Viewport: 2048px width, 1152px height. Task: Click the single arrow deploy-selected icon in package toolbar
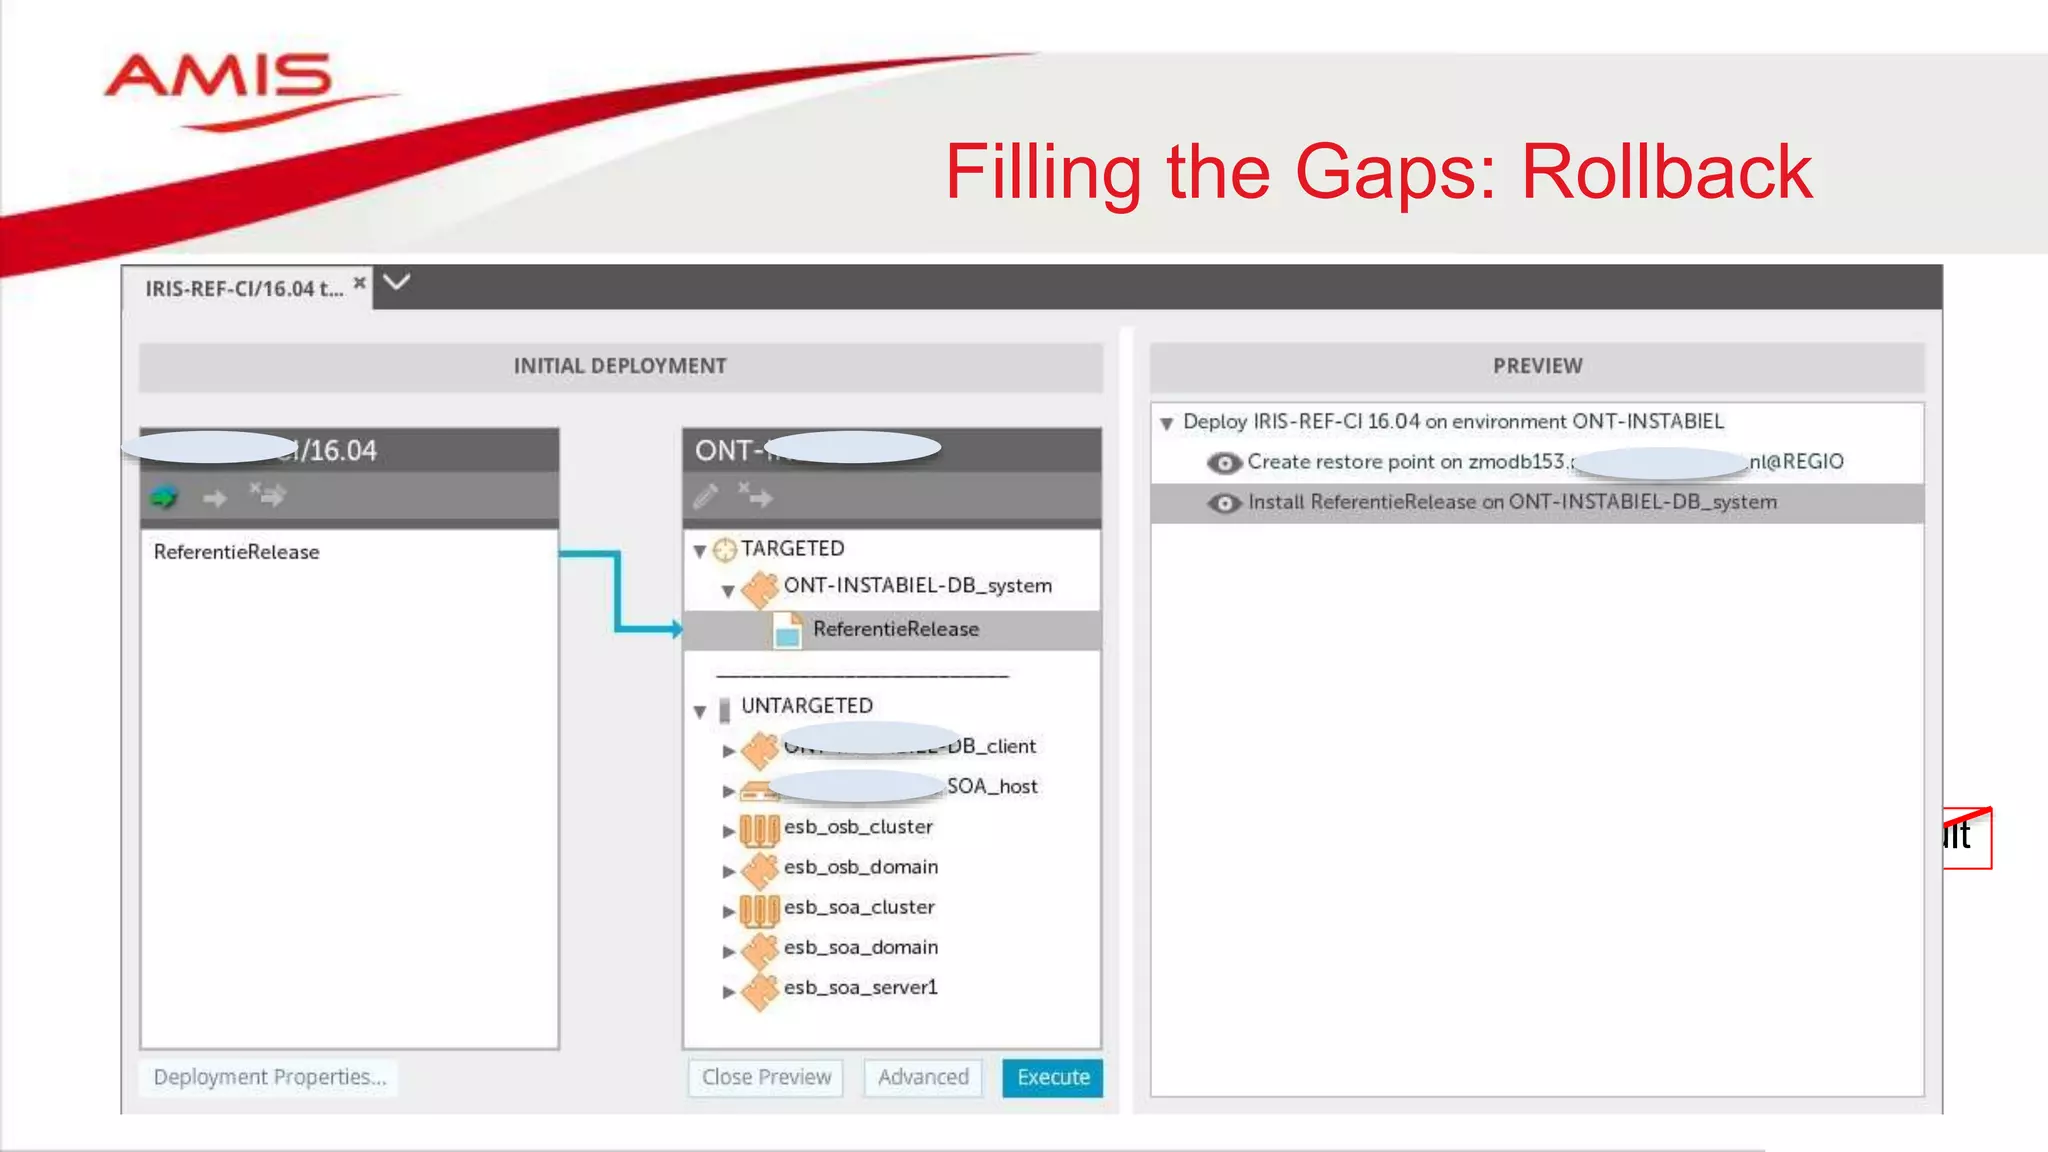(x=215, y=498)
